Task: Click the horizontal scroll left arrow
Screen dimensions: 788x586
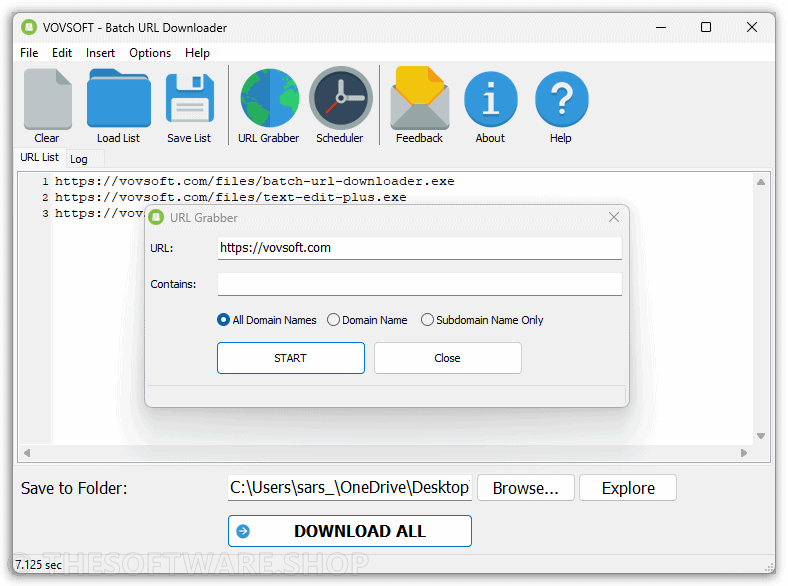Action: pos(27,453)
